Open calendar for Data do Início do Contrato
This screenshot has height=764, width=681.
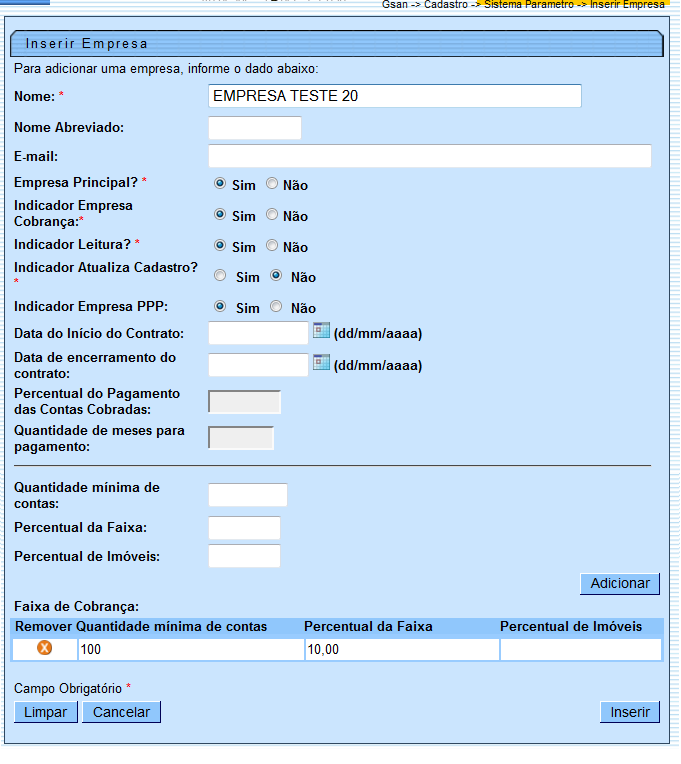click(321, 331)
